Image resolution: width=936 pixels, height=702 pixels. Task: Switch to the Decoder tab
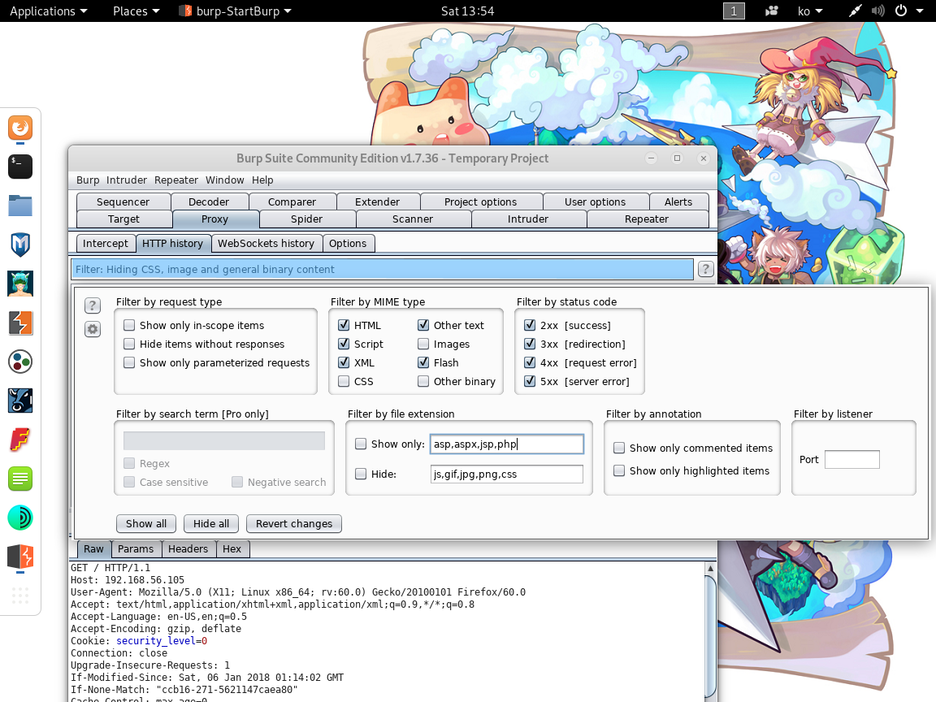click(209, 202)
